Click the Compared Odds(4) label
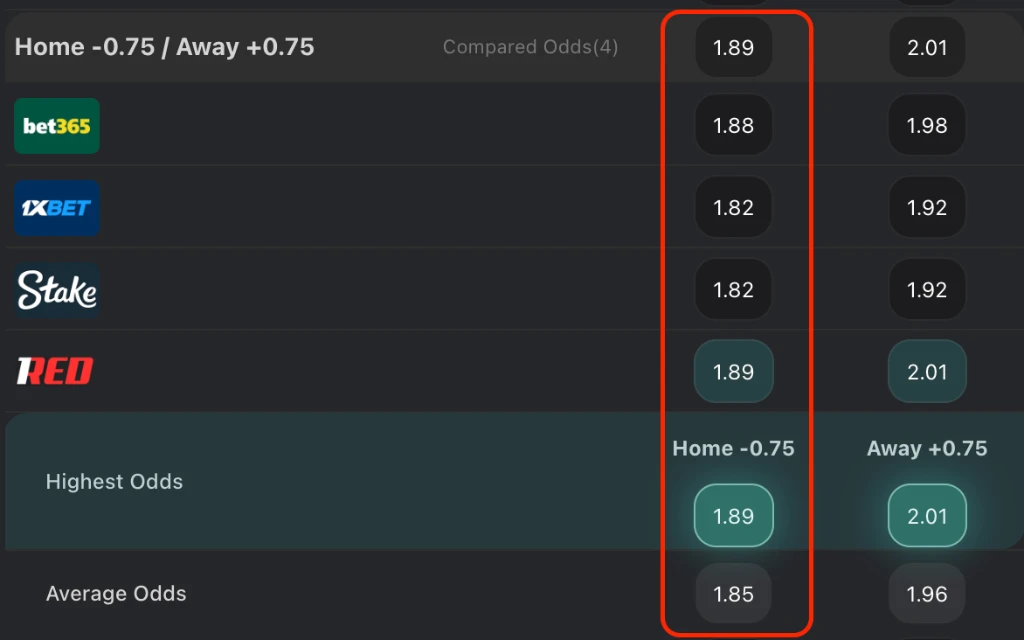1024x640 pixels. (530, 47)
